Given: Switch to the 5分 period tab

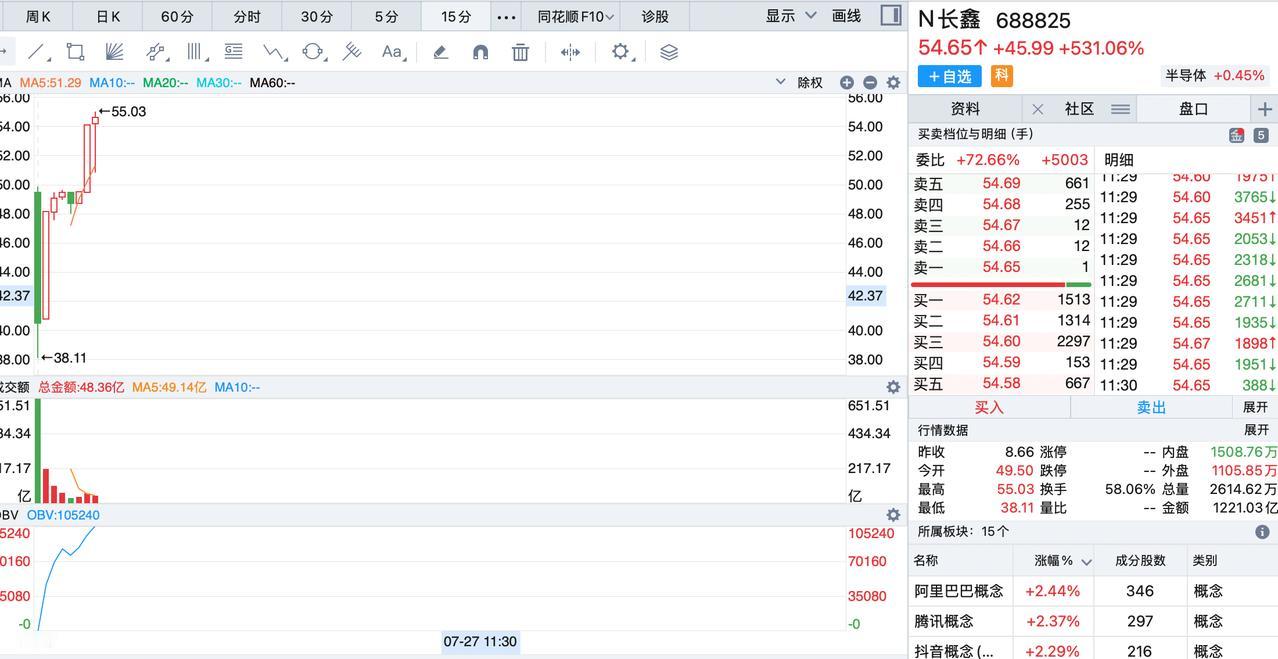Looking at the screenshot, I should click(x=386, y=16).
